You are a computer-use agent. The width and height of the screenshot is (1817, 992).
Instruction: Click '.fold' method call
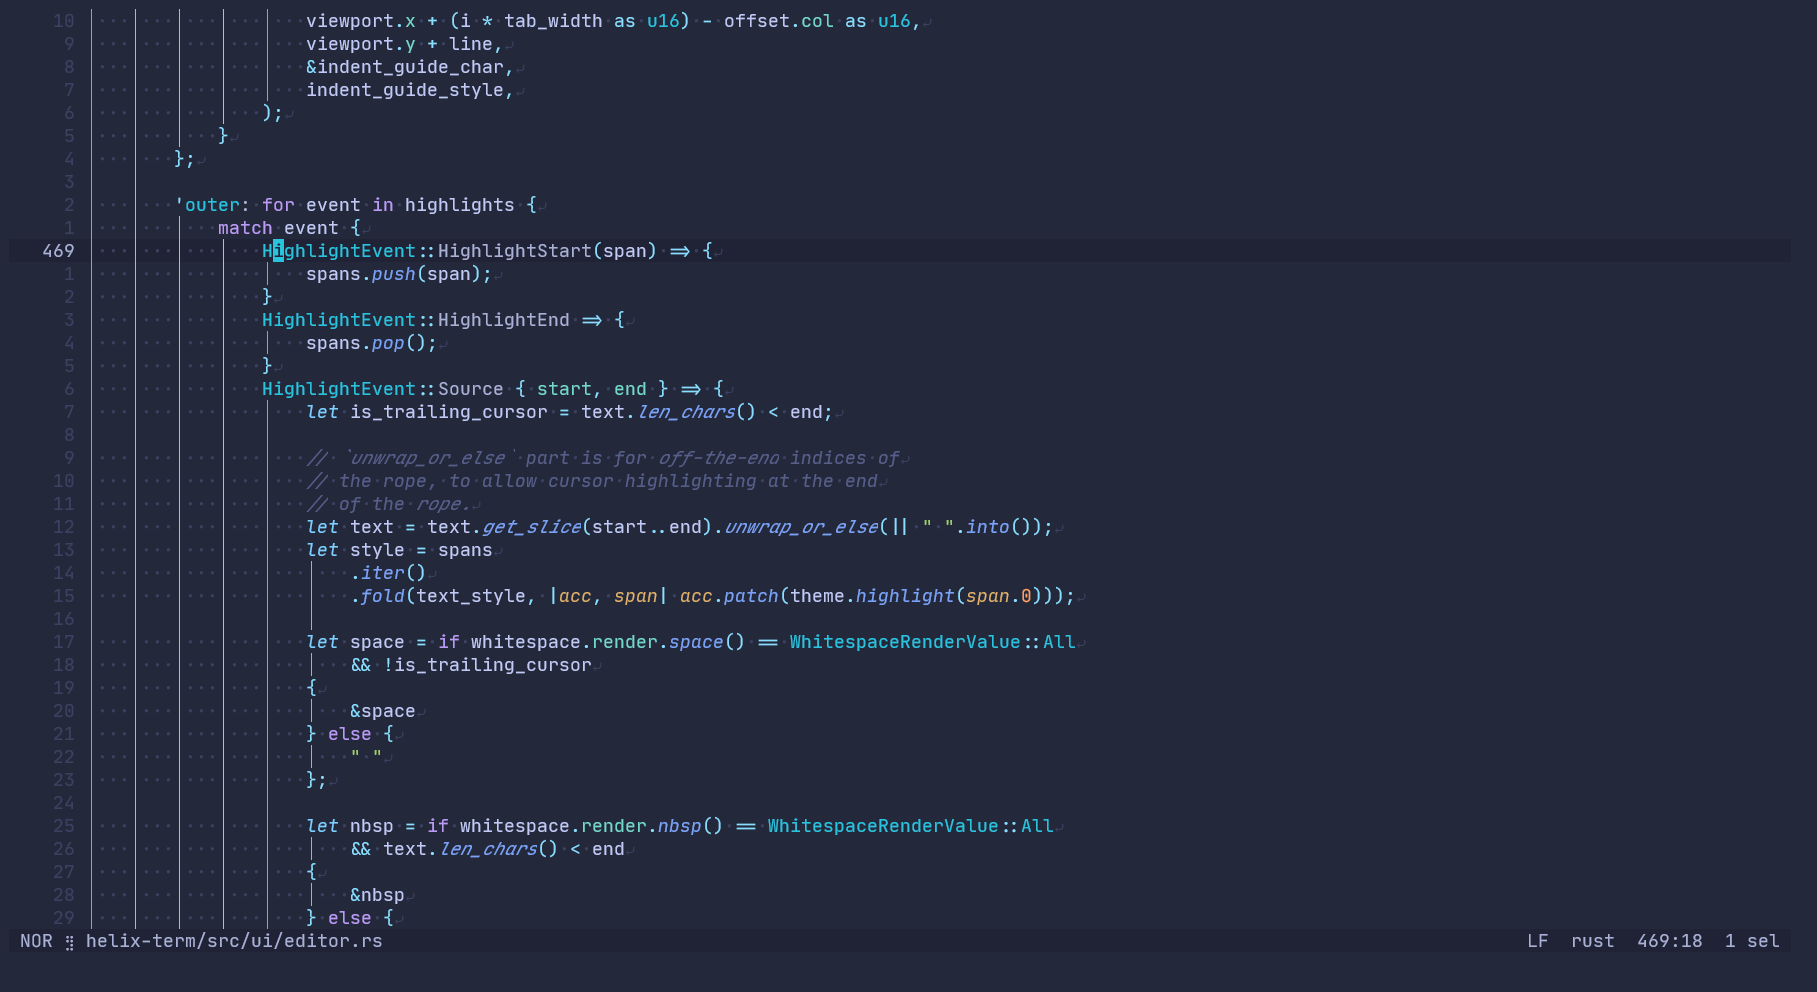click(x=377, y=596)
